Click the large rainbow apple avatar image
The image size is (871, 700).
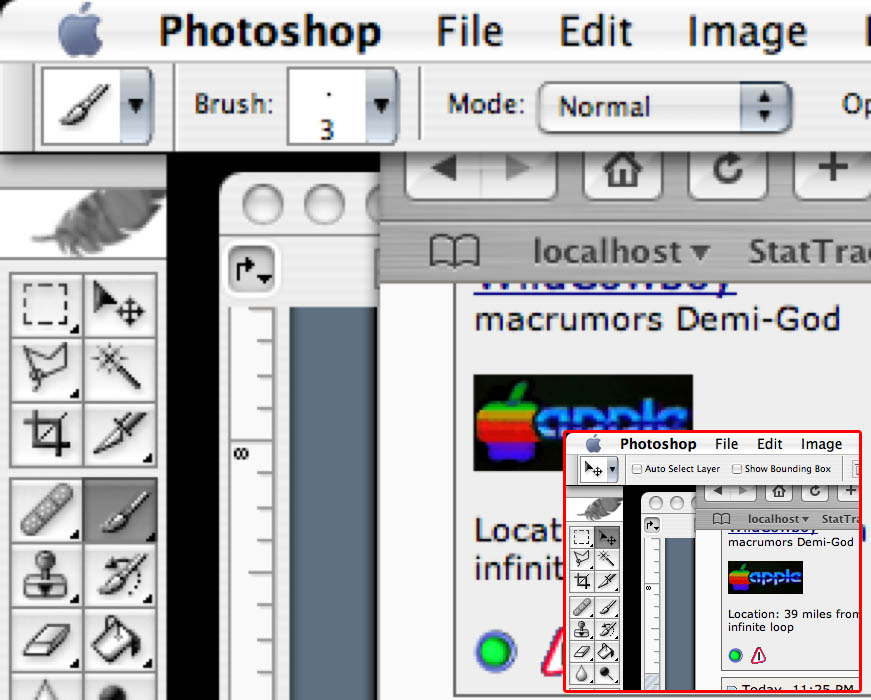pos(582,422)
